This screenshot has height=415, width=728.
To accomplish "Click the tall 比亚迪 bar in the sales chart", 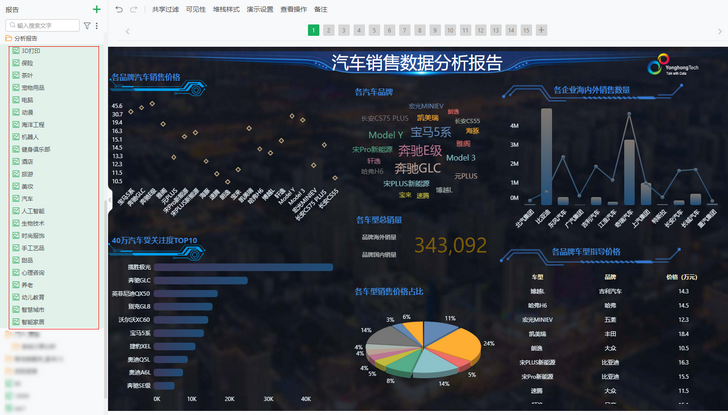I will (546, 156).
